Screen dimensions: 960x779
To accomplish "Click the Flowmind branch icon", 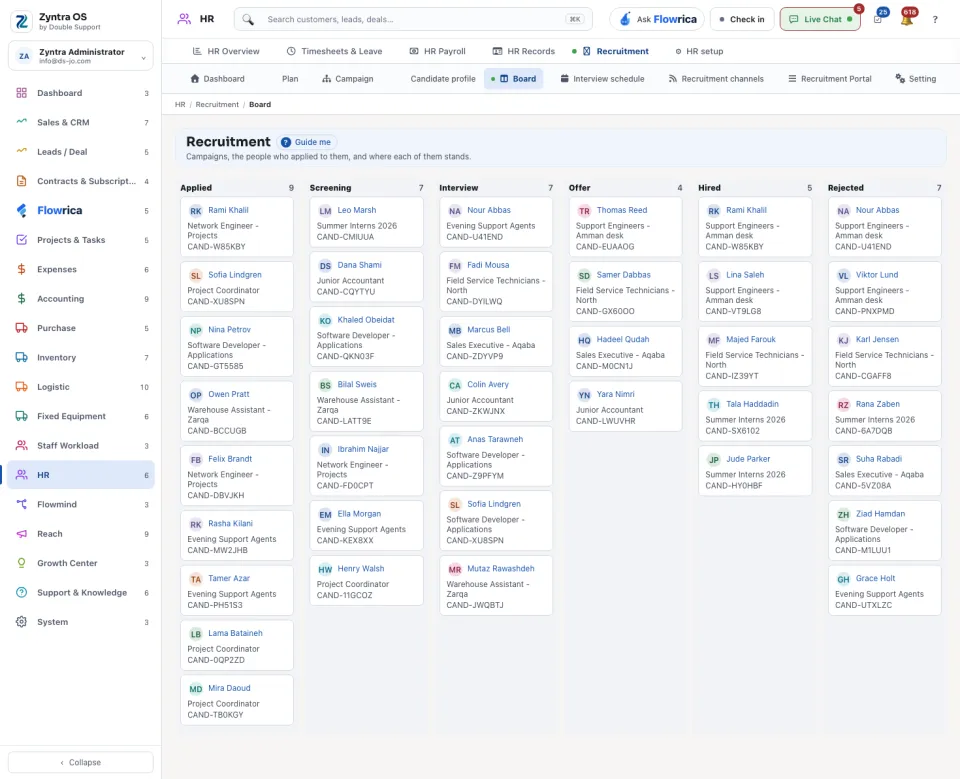I will pyautogui.click(x=21, y=505).
